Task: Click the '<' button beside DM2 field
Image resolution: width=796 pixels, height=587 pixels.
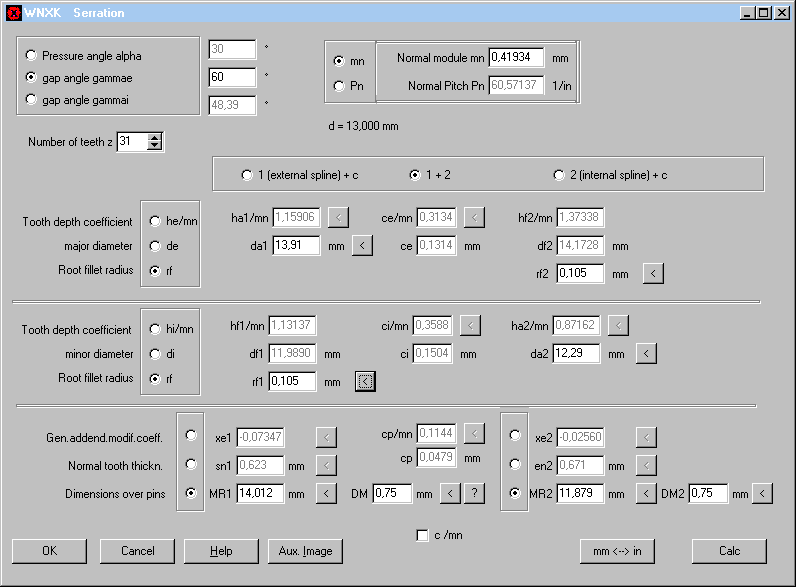Action: (x=763, y=493)
